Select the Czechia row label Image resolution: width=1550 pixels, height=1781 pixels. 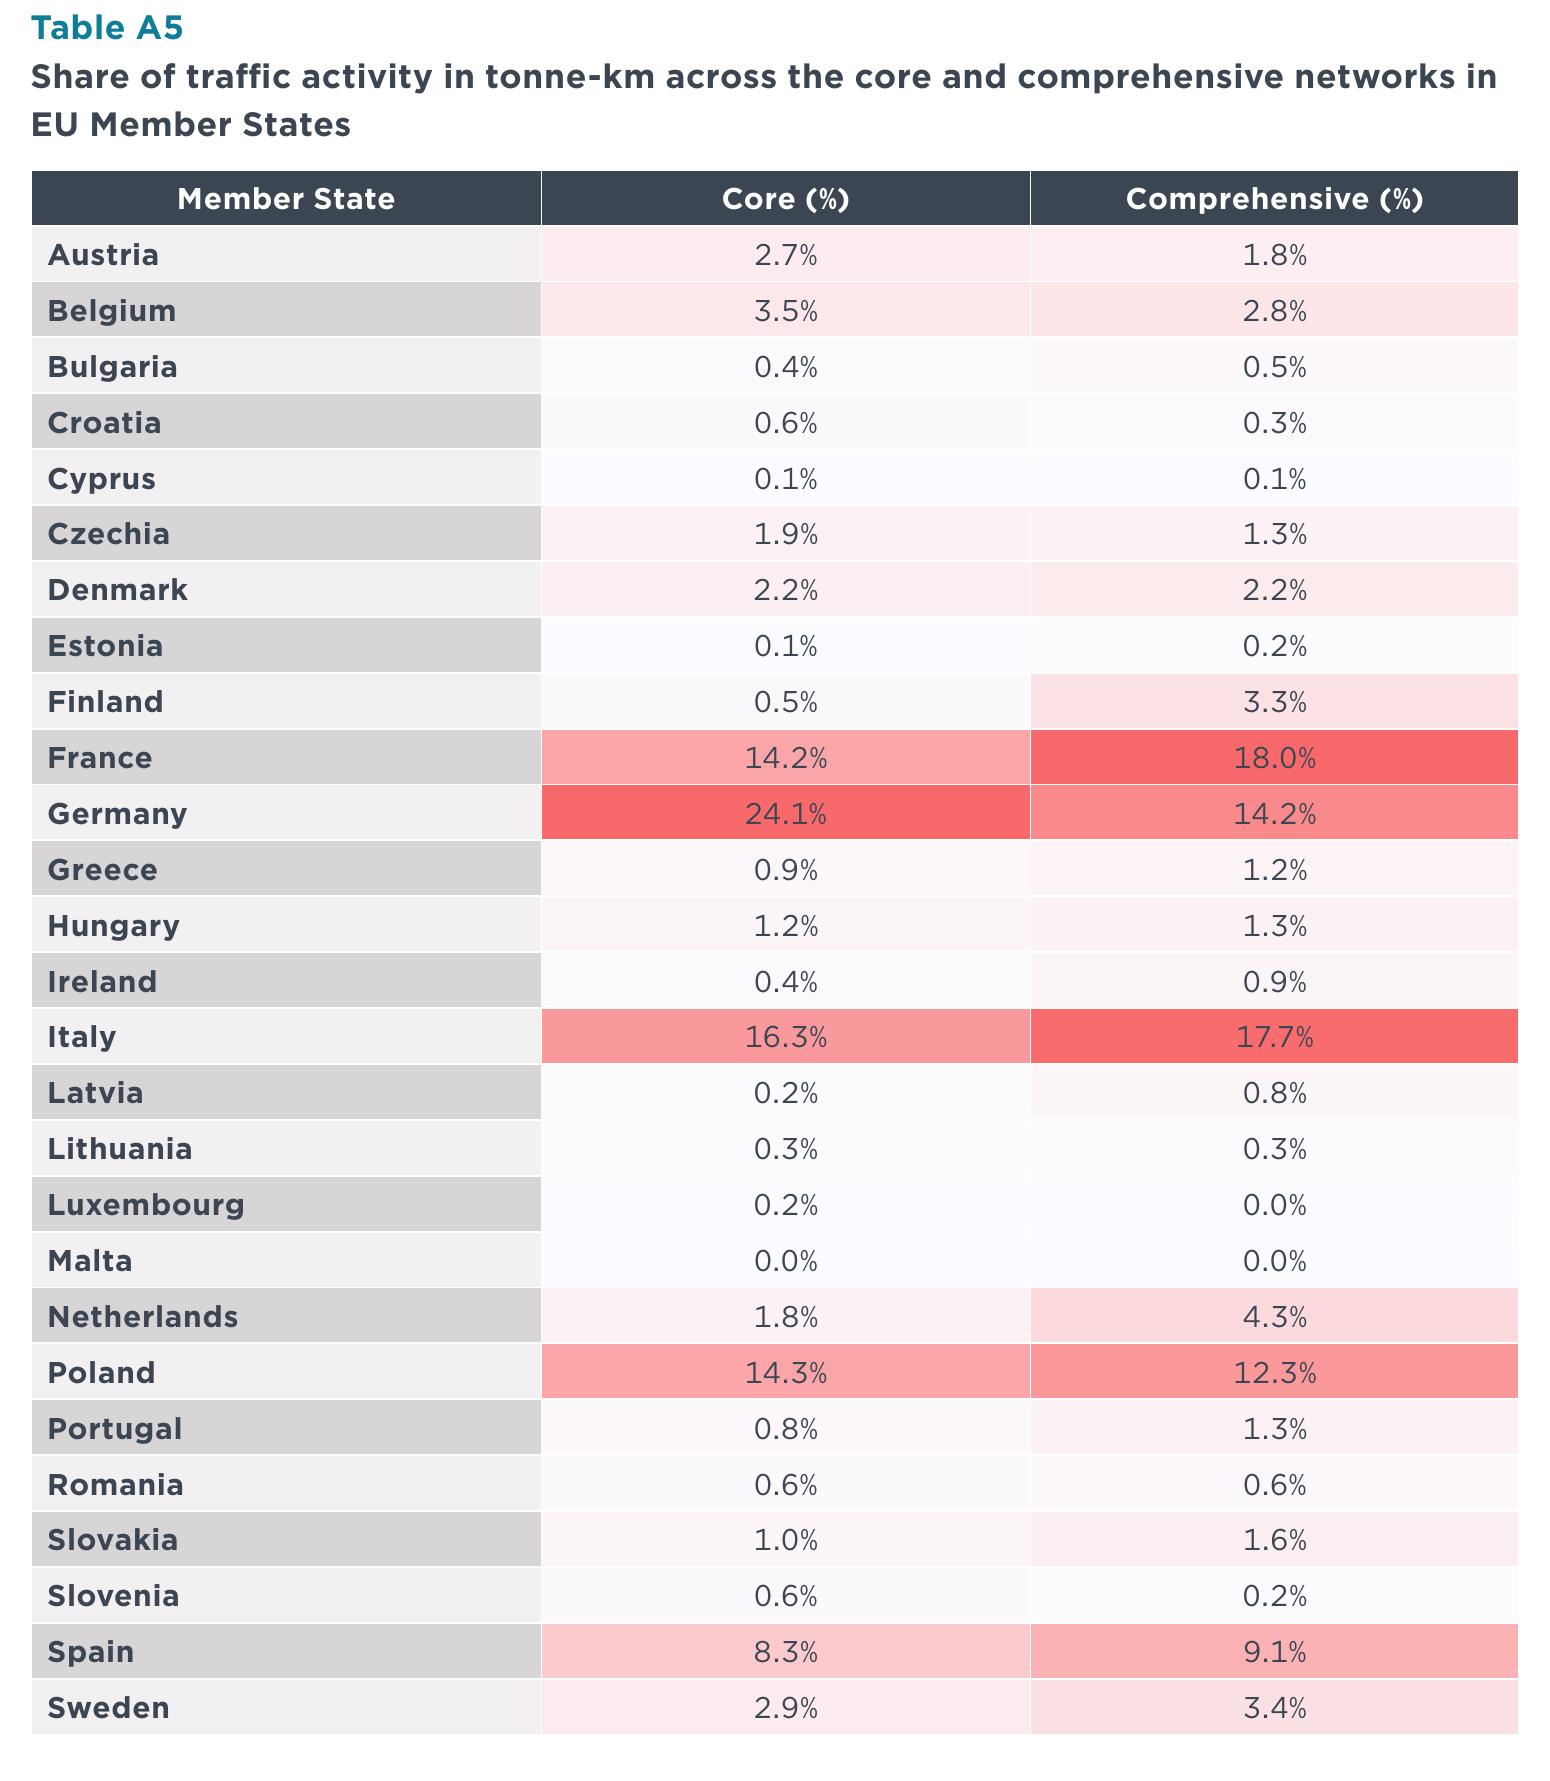pos(109,534)
